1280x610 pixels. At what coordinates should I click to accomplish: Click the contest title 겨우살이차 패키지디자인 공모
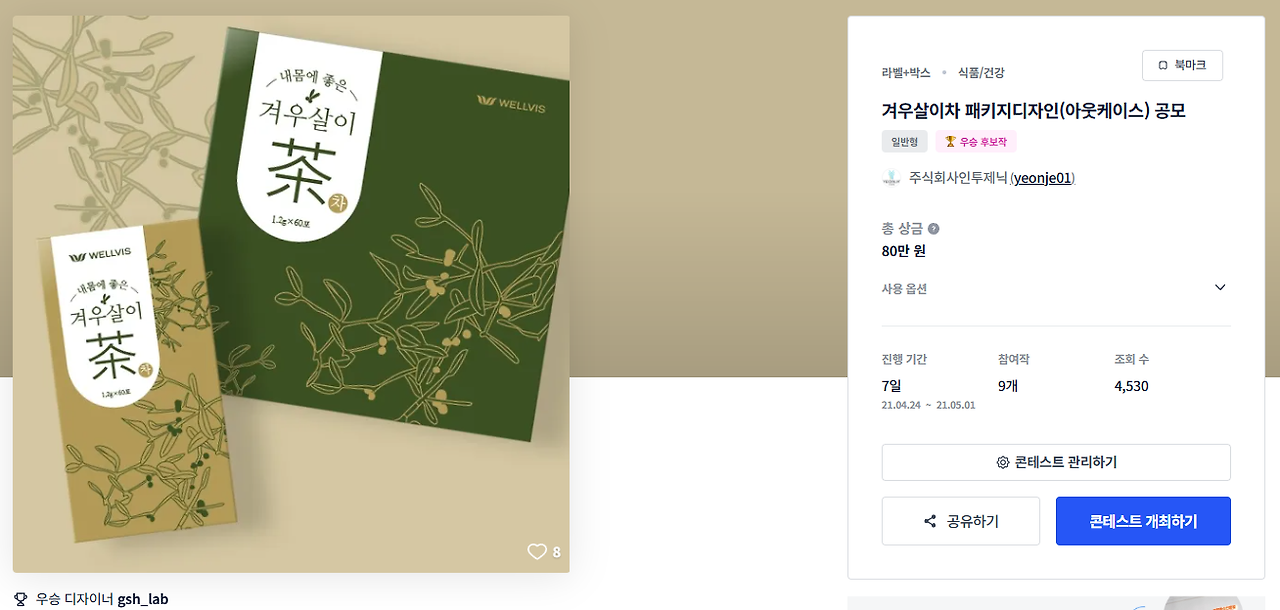click(x=1033, y=110)
